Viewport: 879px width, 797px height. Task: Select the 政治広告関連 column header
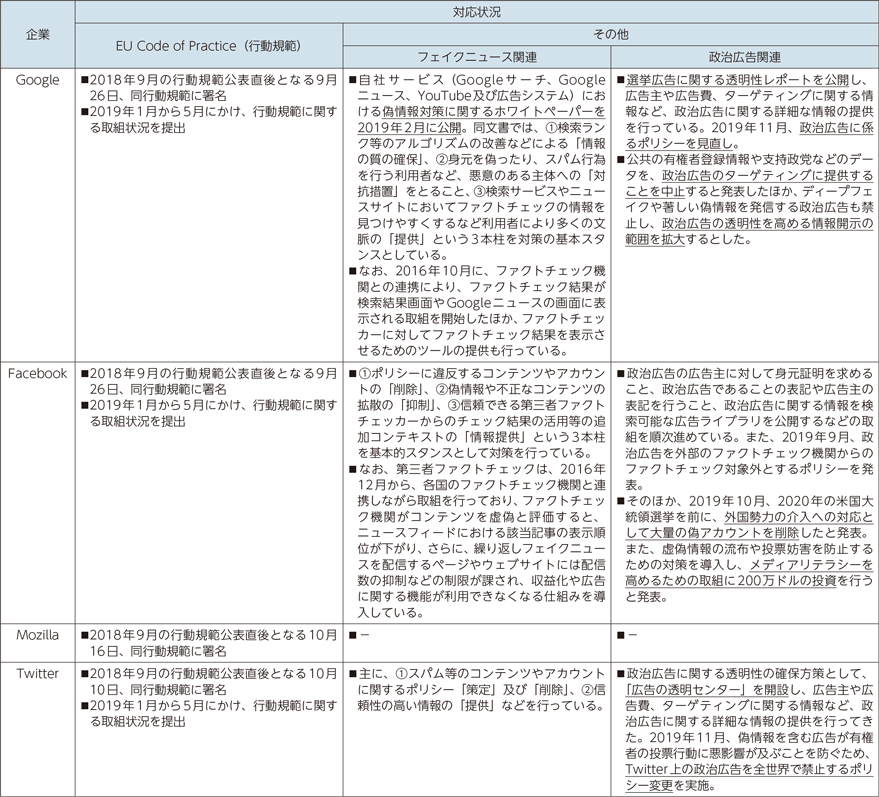744,57
